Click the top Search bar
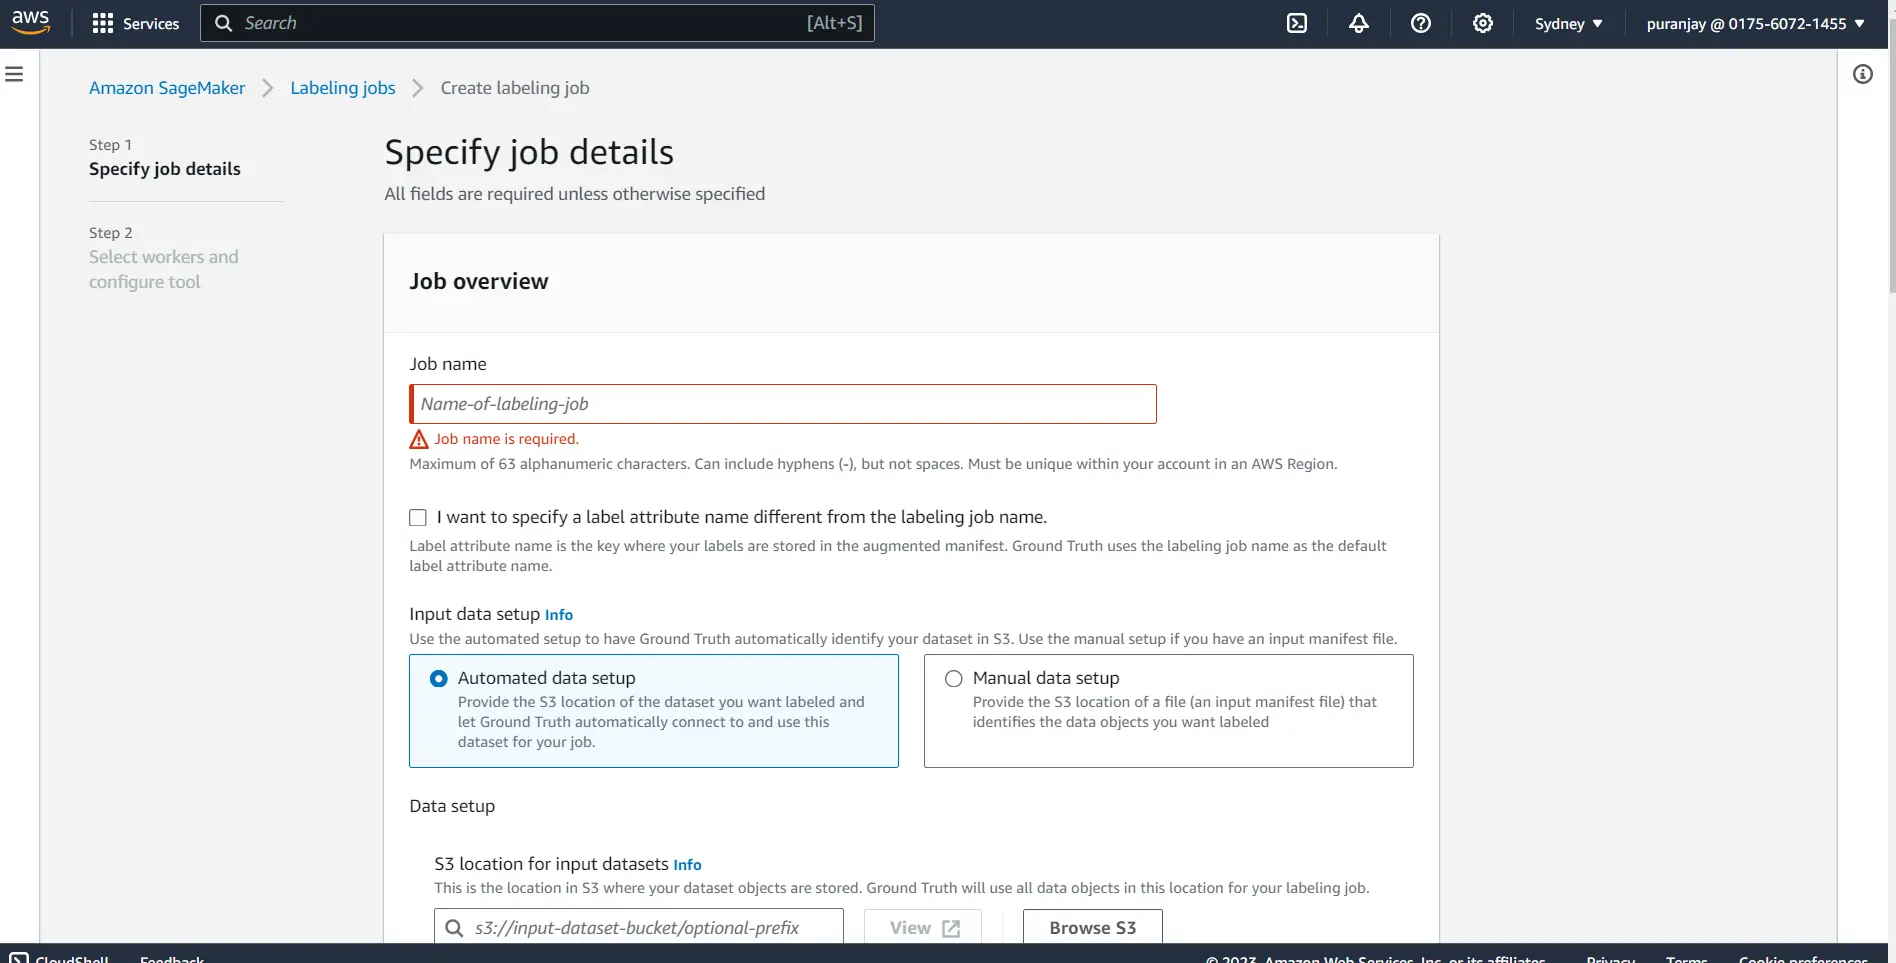Viewport: 1896px width, 963px height. click(537, 23)
